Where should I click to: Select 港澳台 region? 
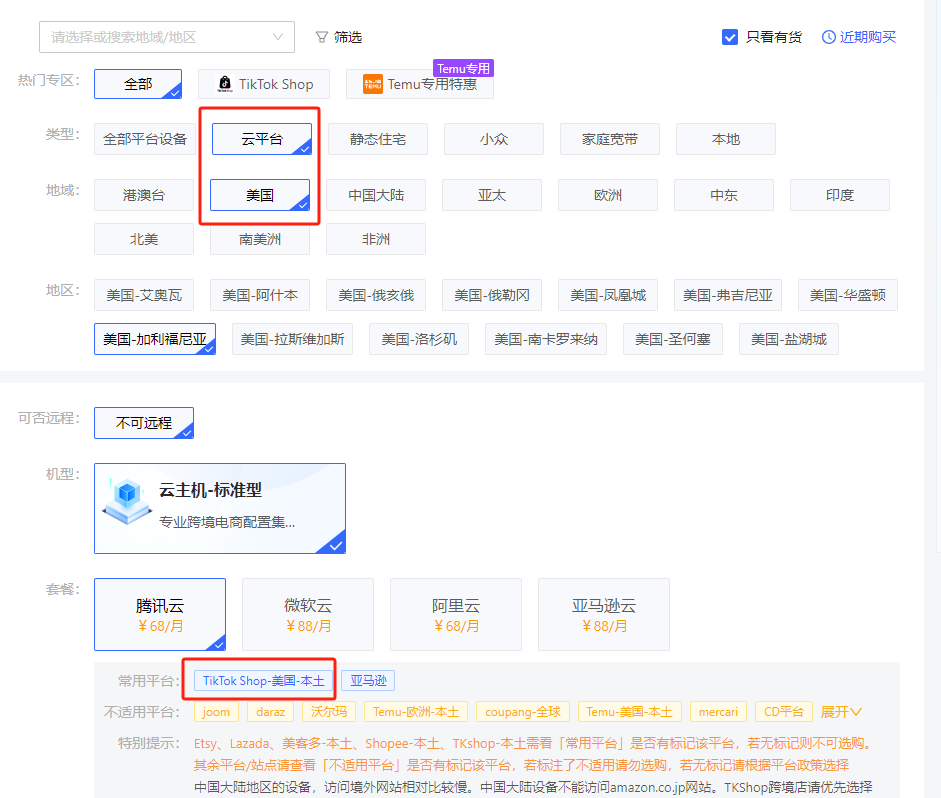click(x=144, y=195)
